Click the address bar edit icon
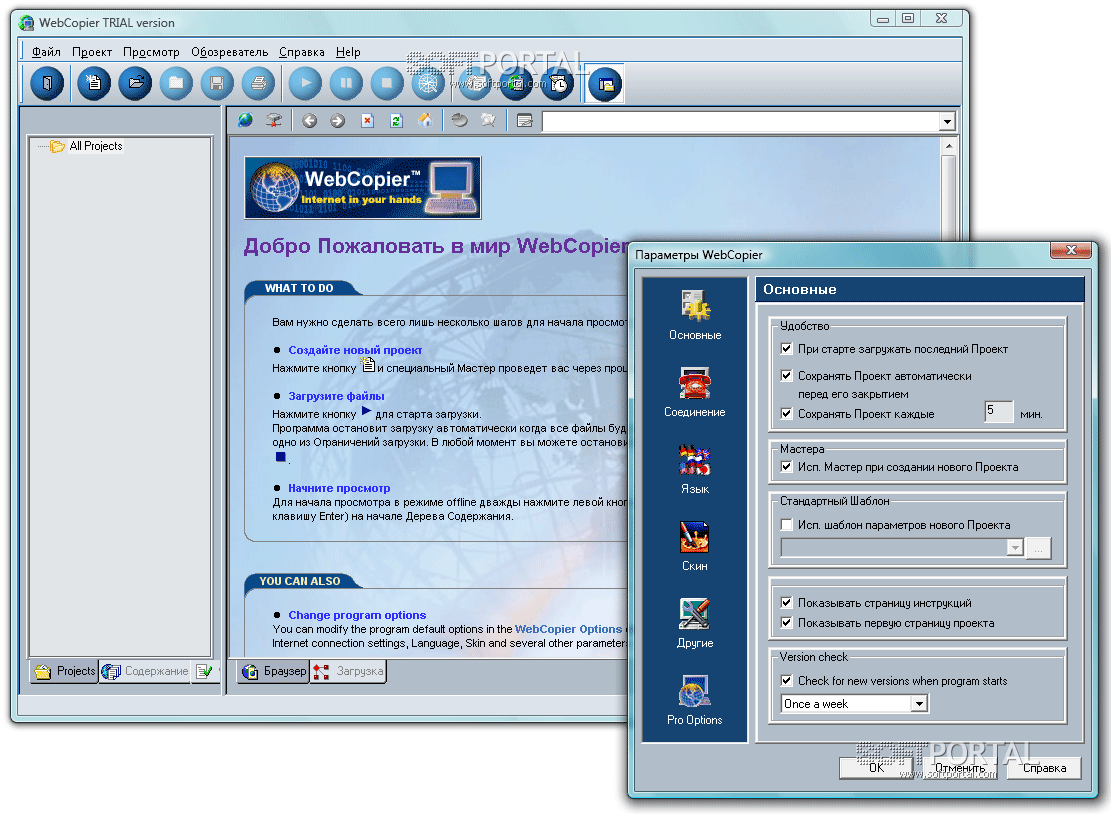The height and width of the screenshot is (814, 1111). tap(525, 121)
